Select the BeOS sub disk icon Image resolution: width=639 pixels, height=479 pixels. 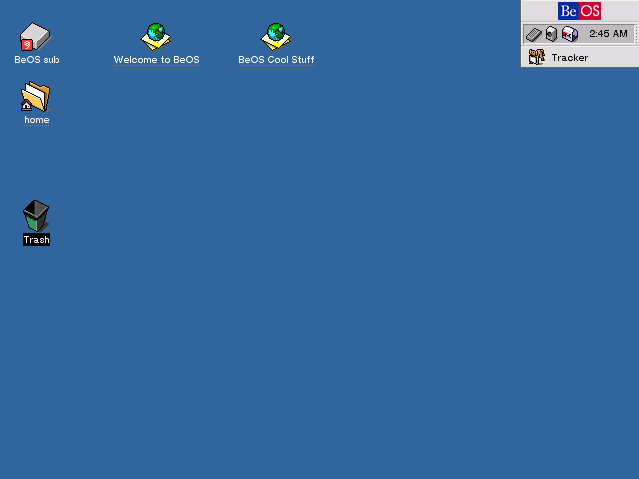coord(35,37)
